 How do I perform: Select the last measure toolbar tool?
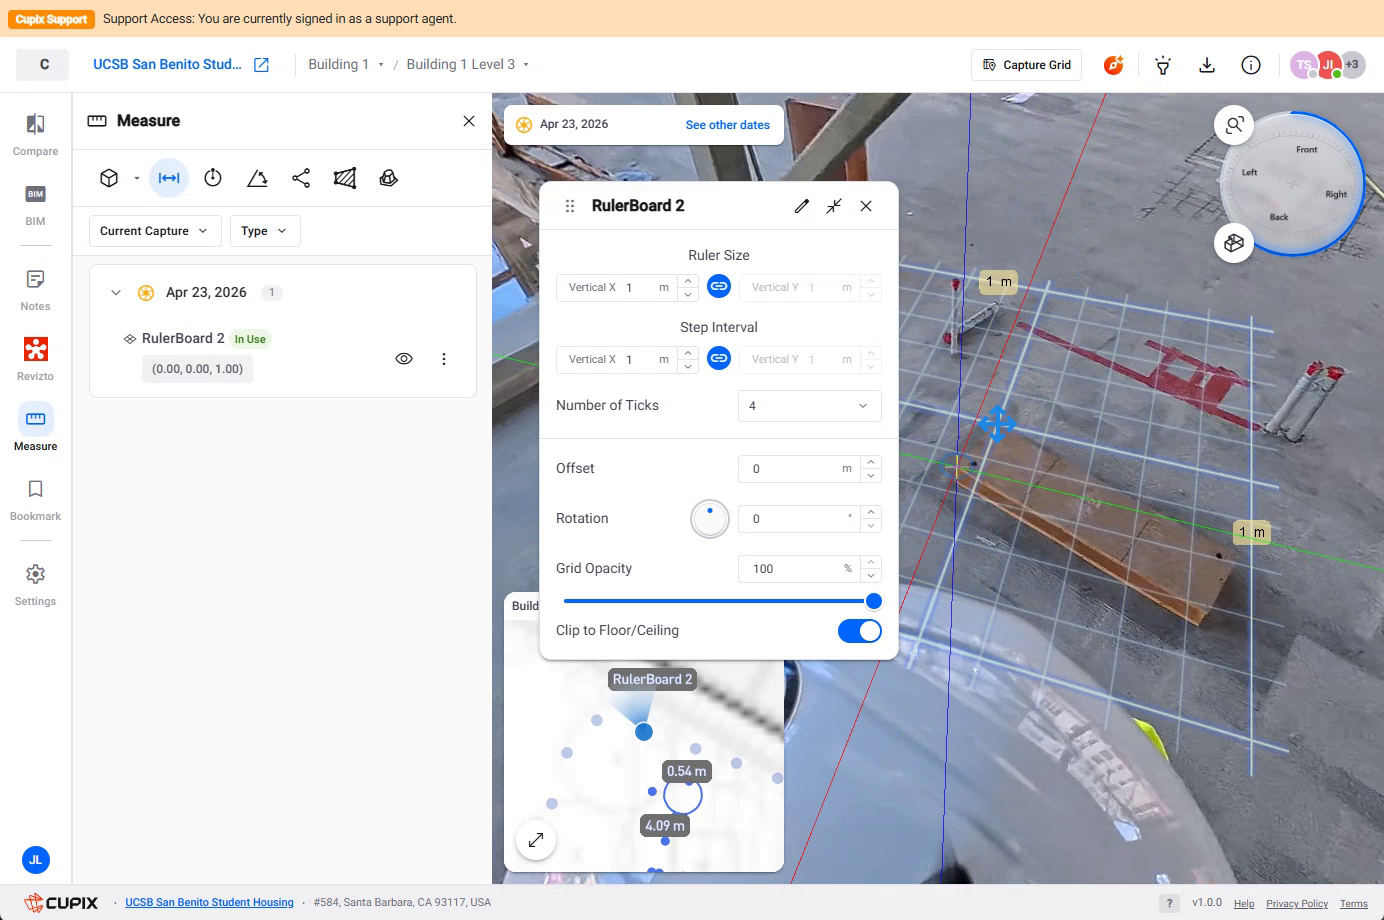(389, 178)
